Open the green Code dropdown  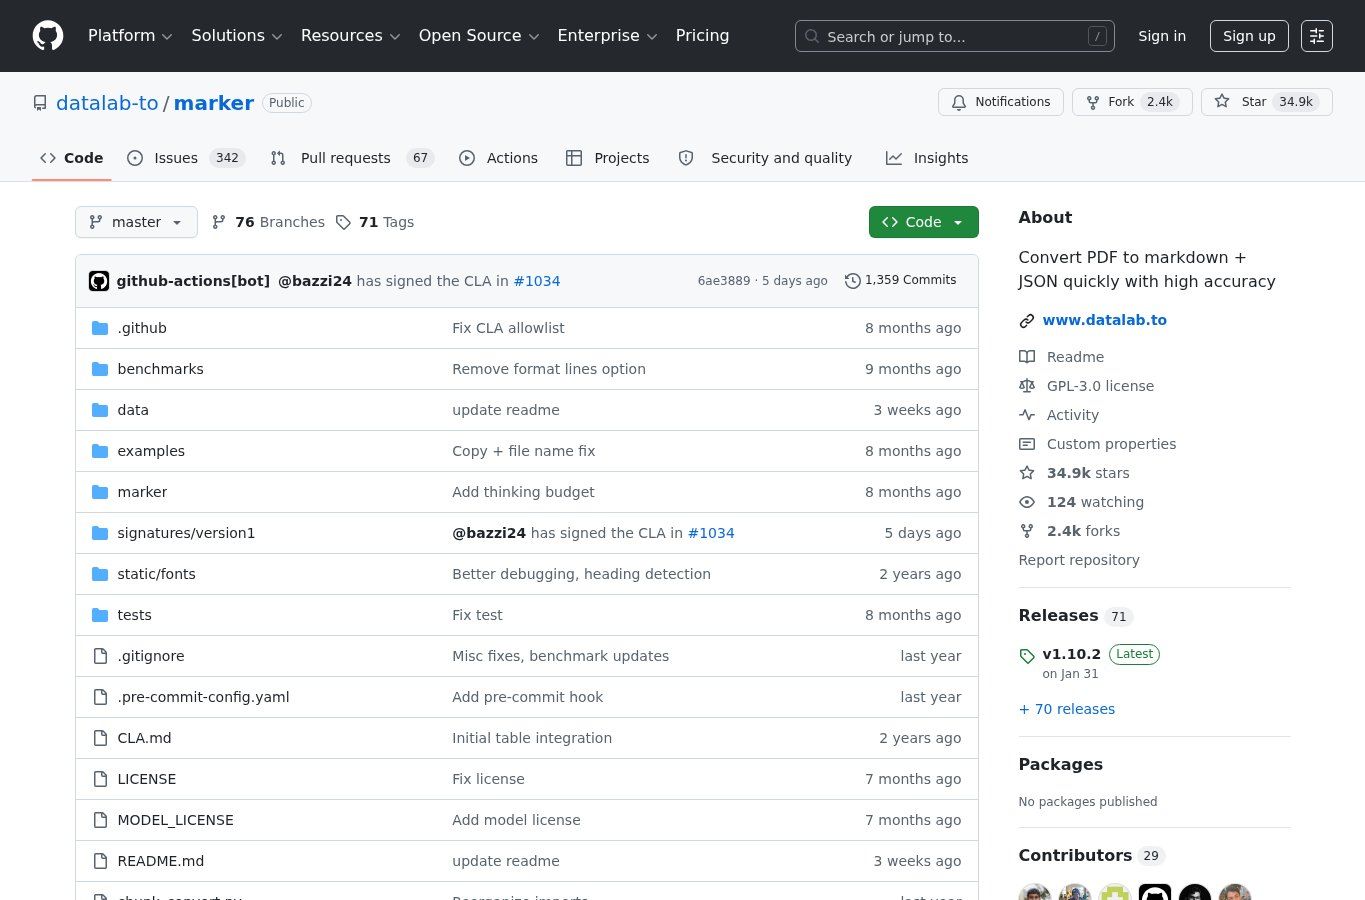[x=923, y=222]
